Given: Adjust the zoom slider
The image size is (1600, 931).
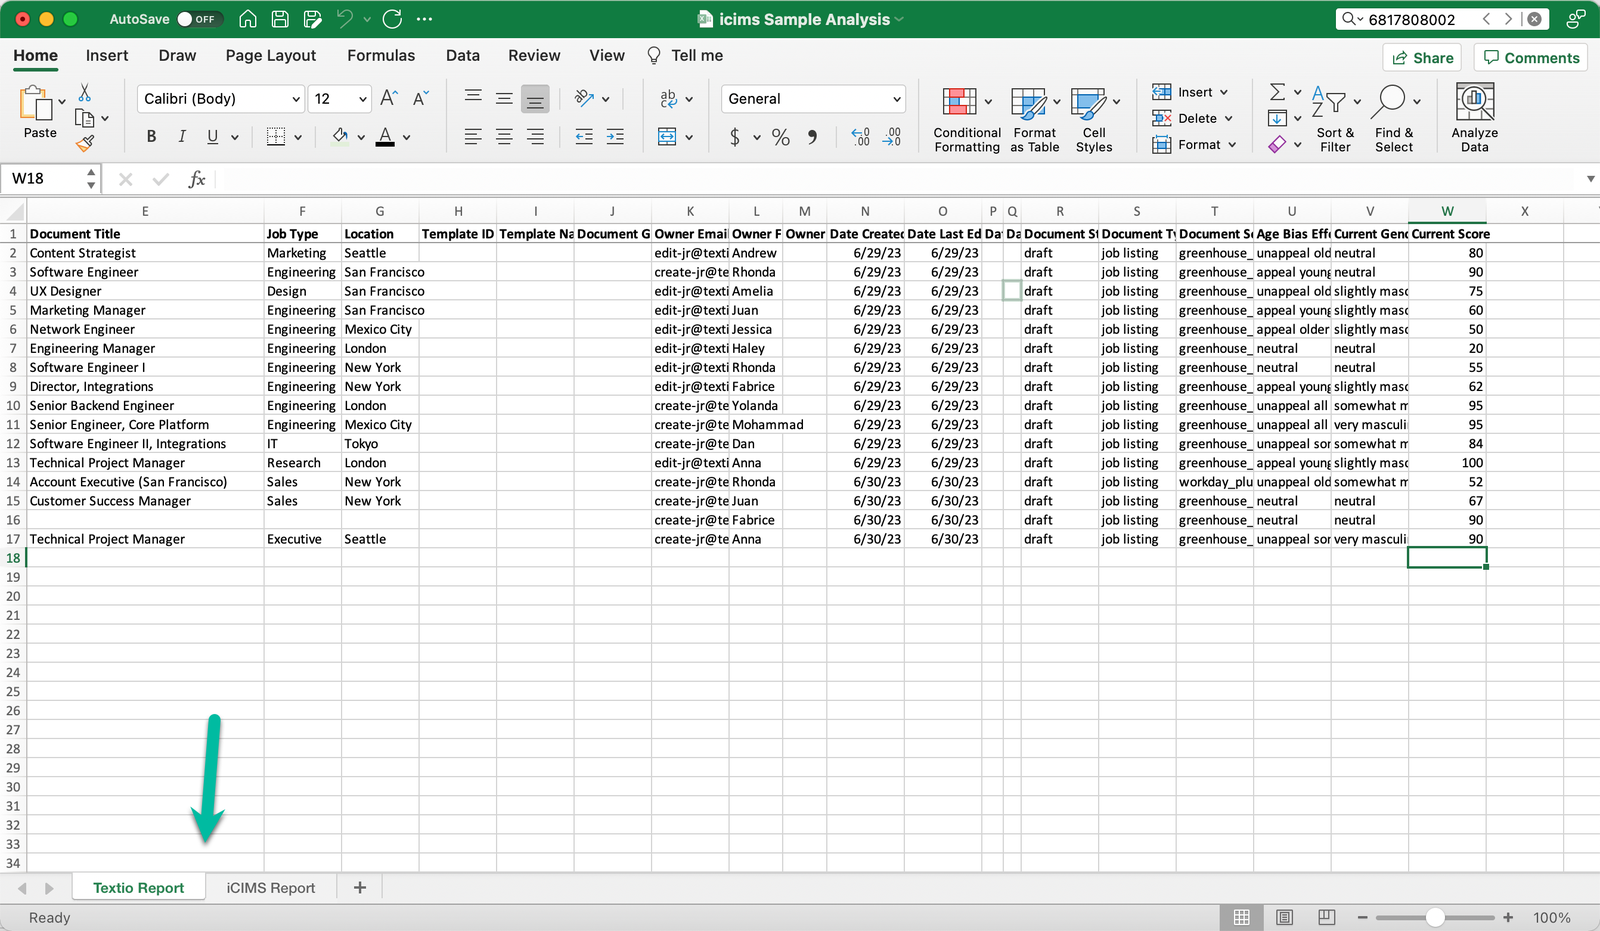Looking at the screenshot, I should point(1435,916).
